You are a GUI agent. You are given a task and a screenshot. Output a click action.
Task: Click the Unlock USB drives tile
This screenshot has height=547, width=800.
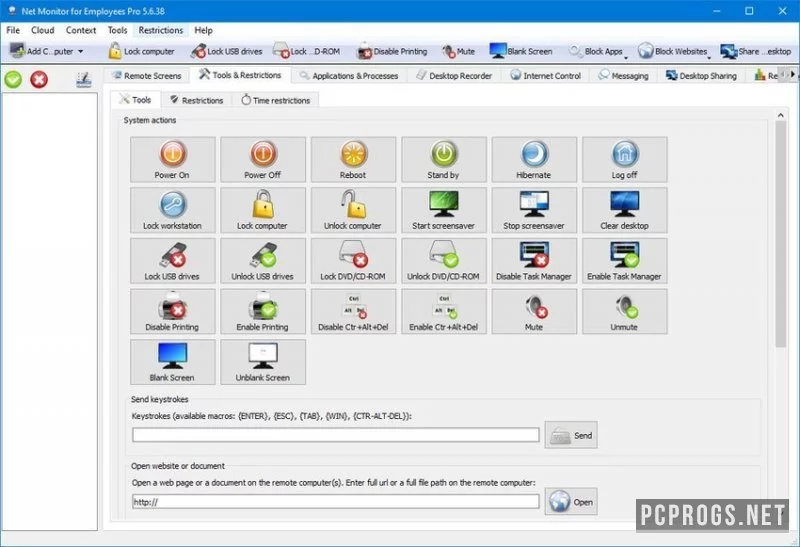click(263, 260)
